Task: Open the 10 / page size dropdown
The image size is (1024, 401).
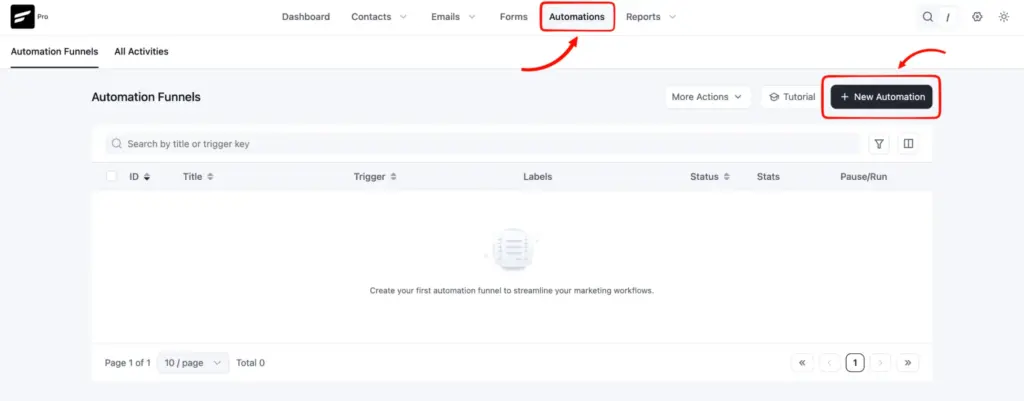Action: 193,363
